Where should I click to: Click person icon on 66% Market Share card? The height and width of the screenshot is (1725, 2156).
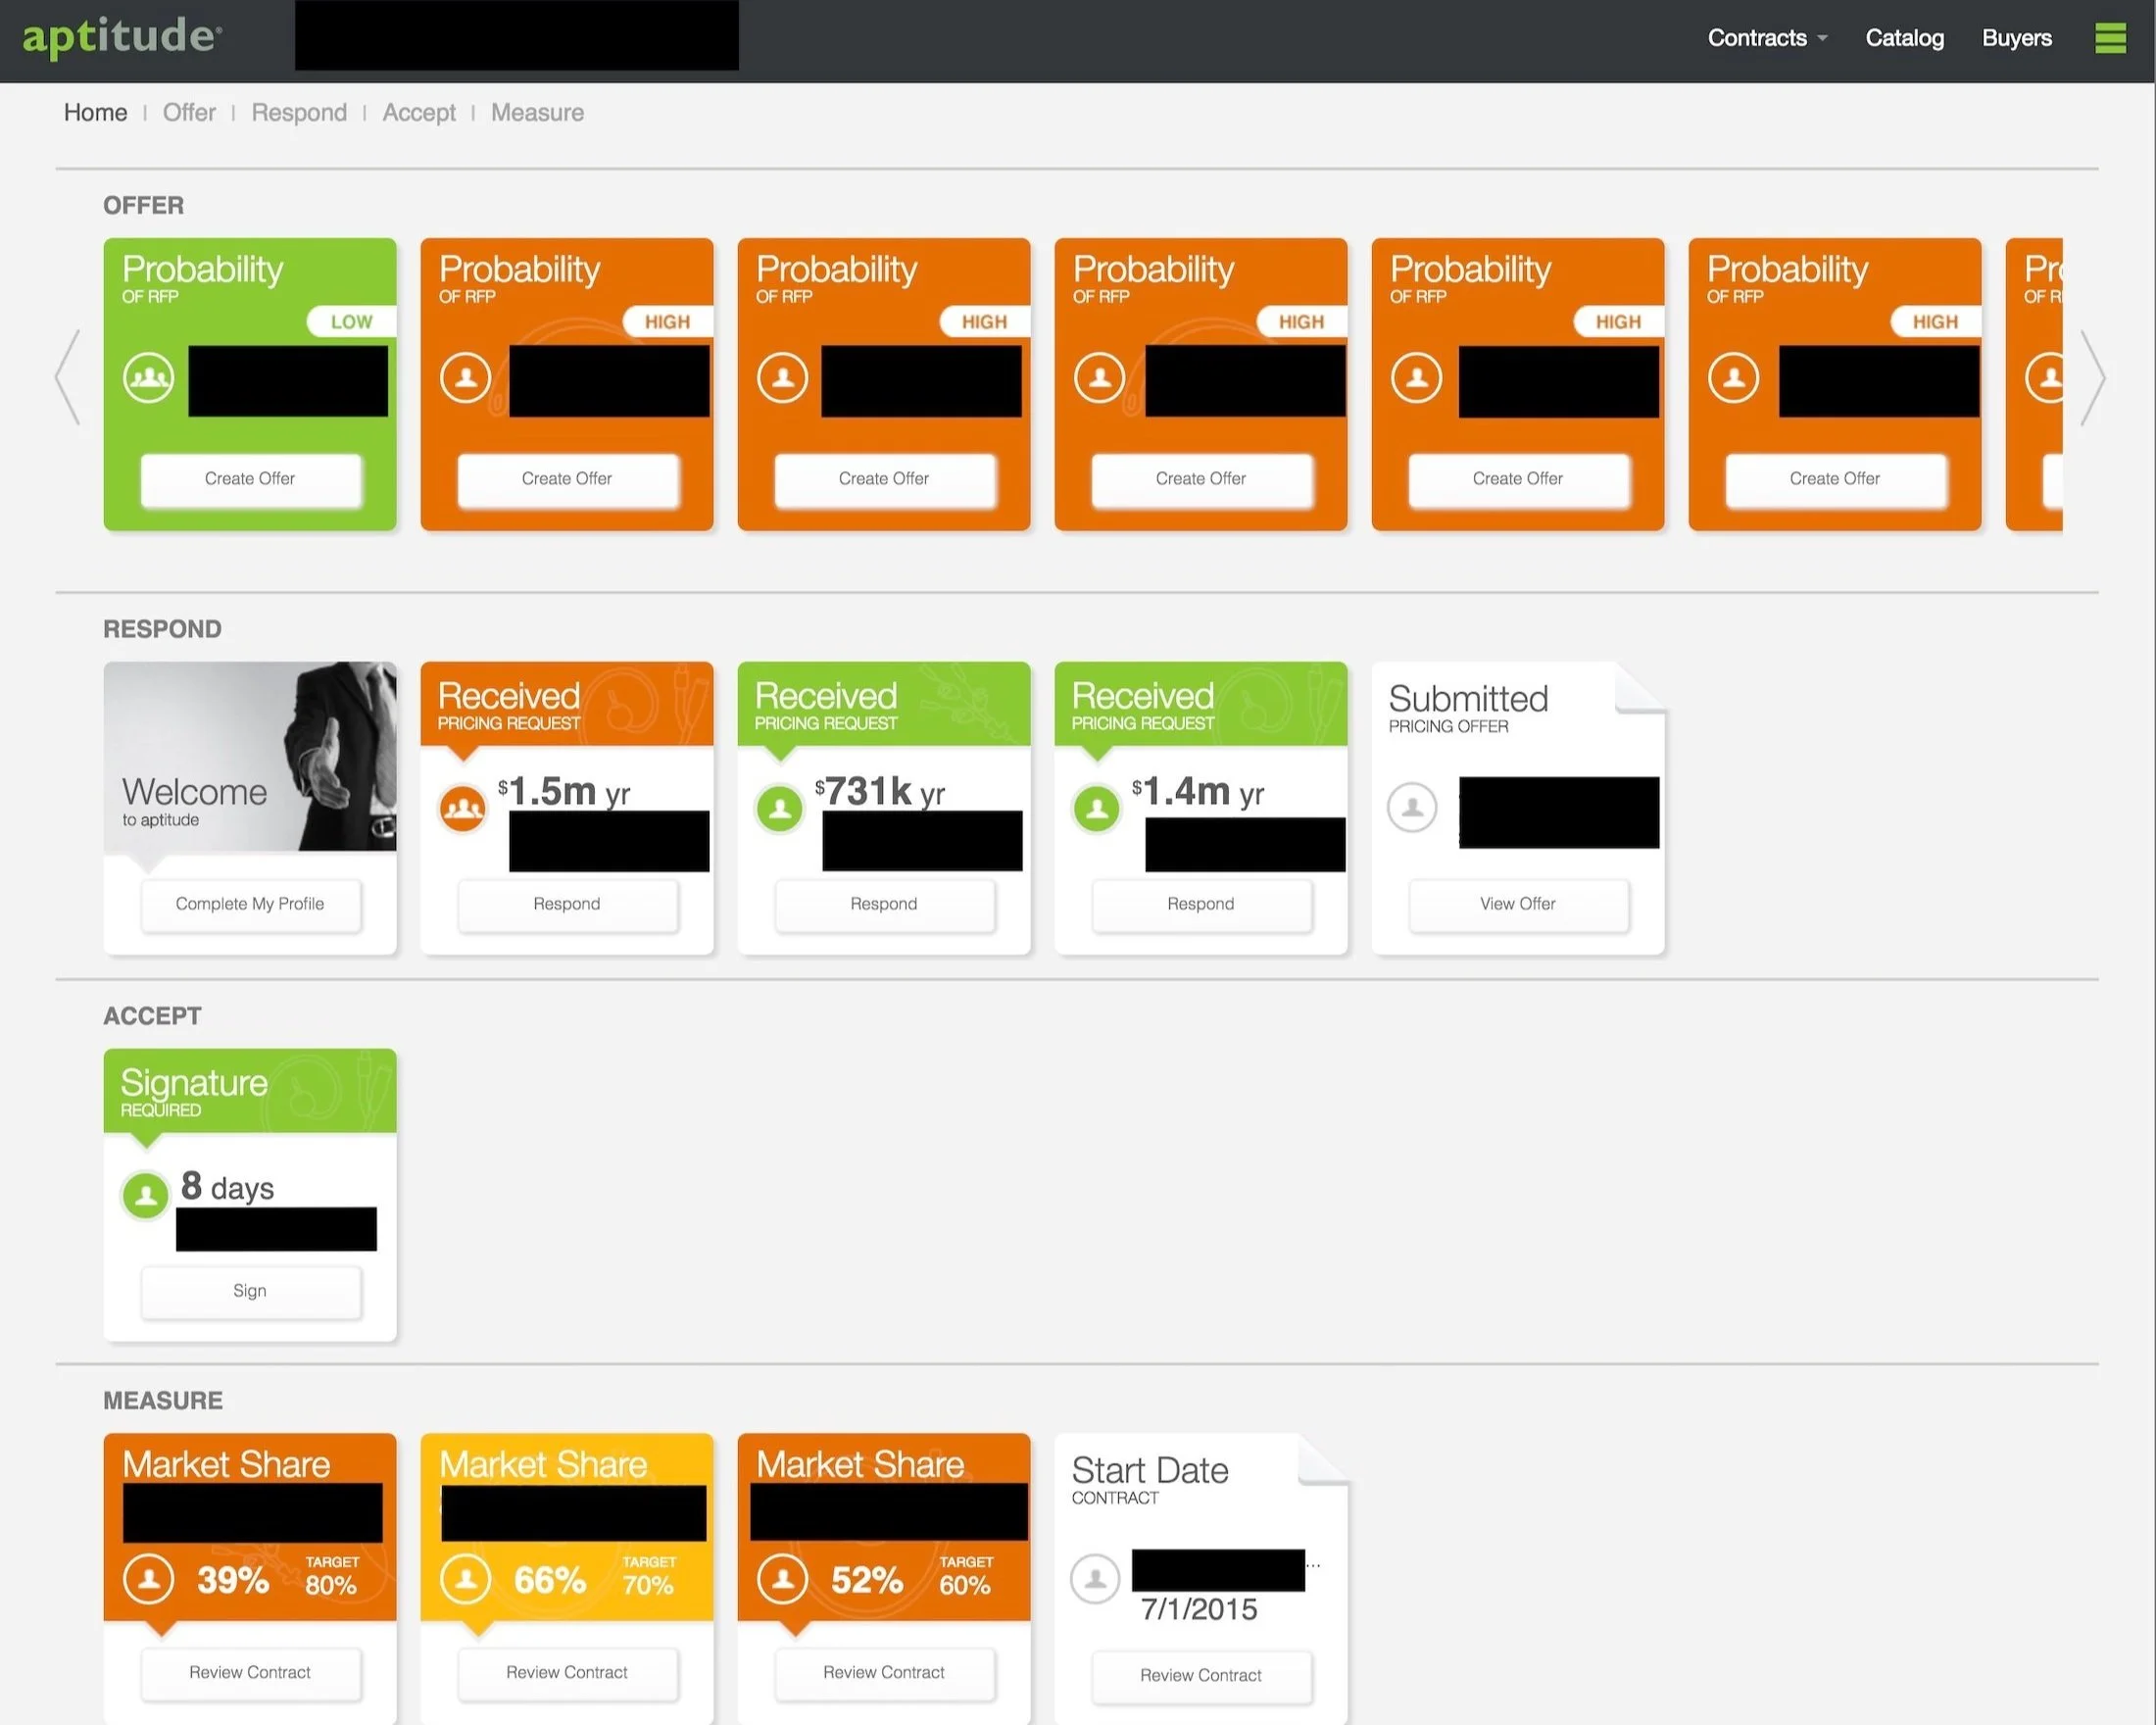click(465, 1579)
